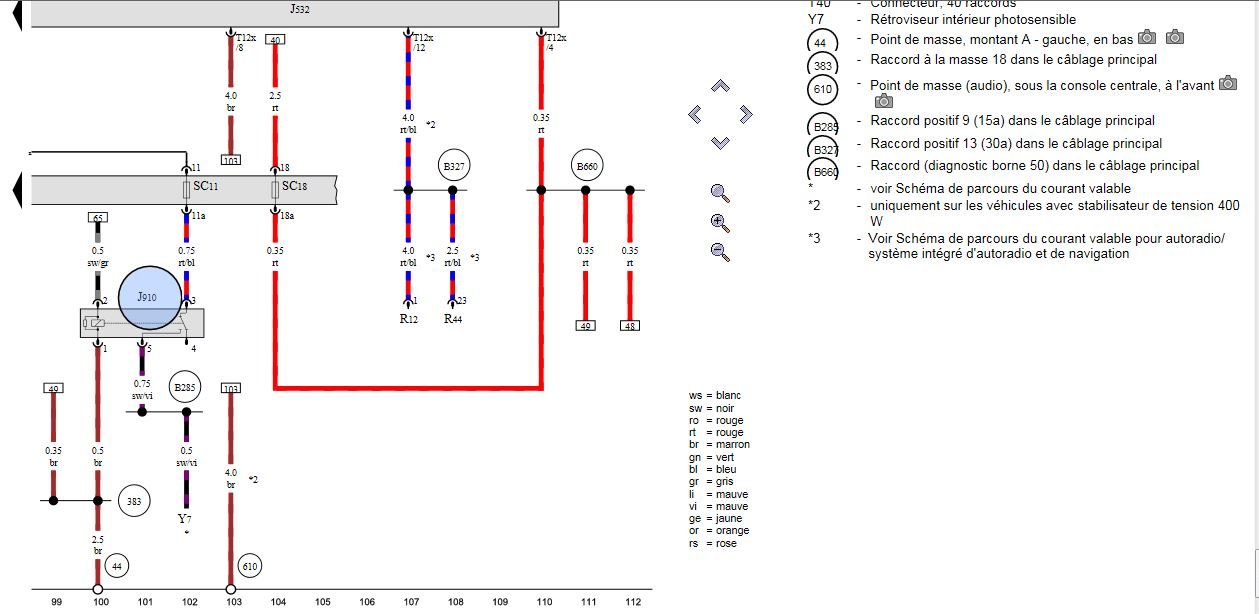Click the T12x /8 connector pin label
The image size is (1259, 614).
(x=246, y=42)
